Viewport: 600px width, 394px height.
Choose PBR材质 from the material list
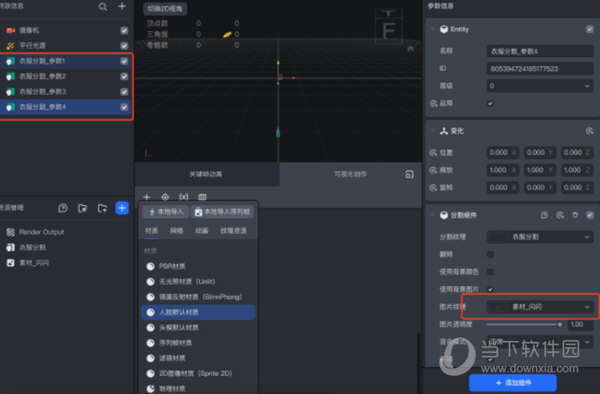pos(198,266)
